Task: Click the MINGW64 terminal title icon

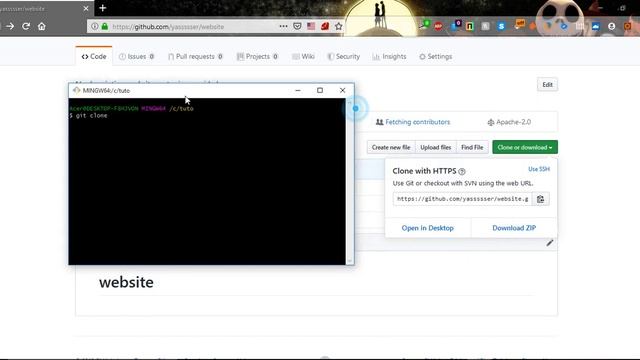Action: point(76,90)
